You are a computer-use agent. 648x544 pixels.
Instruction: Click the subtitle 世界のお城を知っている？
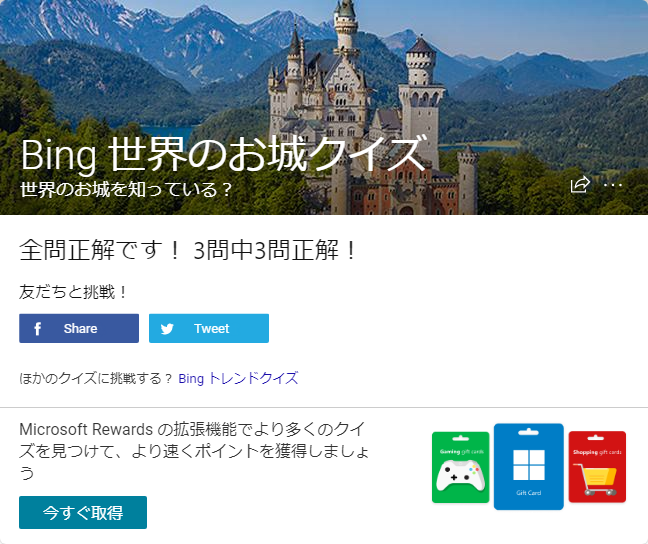click(126, 189)
